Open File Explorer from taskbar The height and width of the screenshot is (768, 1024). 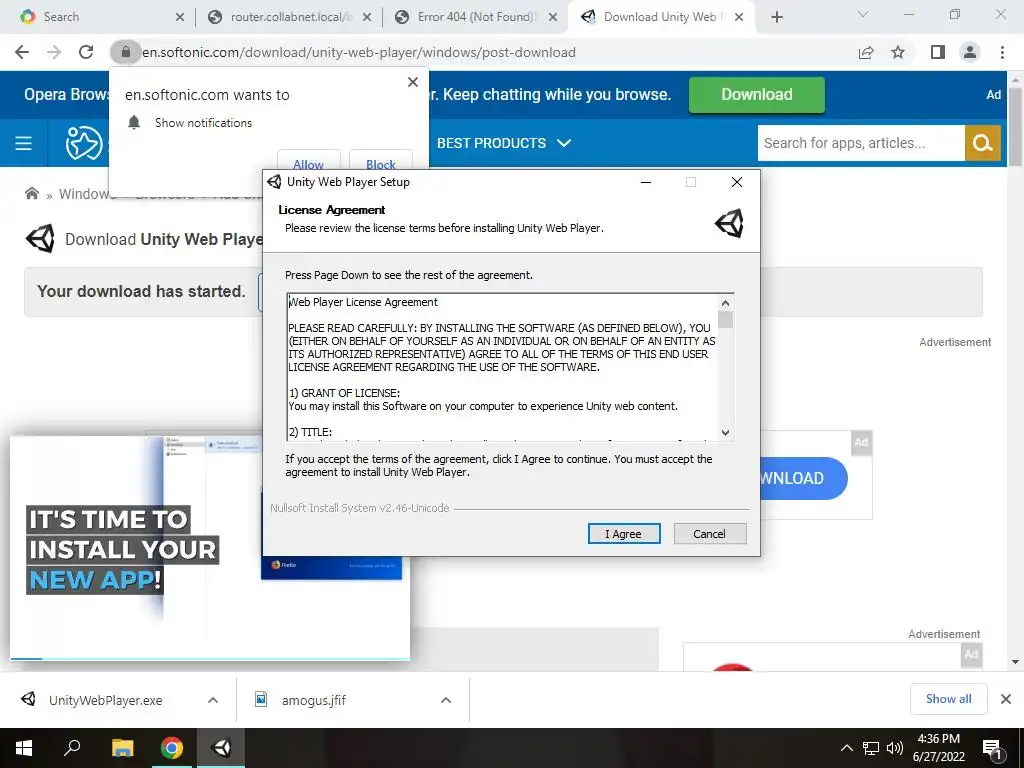coord(122,748)
